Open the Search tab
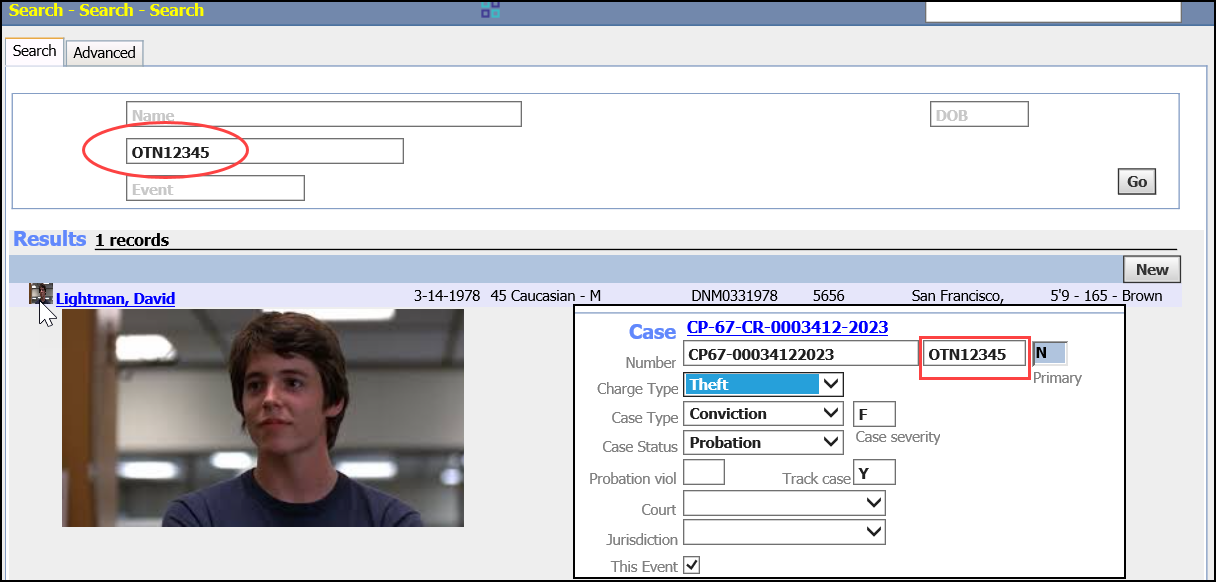The height and width of the screenshot is (582, 1216). tap(35, 51)
